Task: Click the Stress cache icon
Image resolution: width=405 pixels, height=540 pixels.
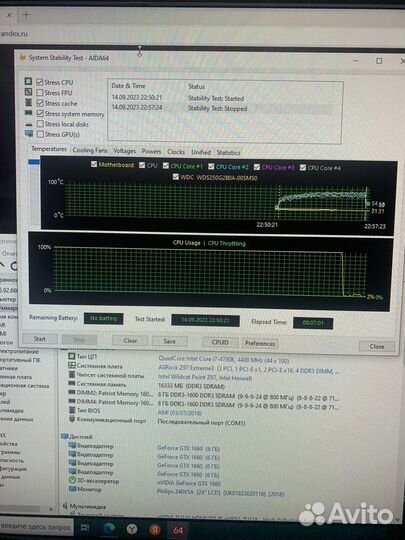Action: point(28,102)
